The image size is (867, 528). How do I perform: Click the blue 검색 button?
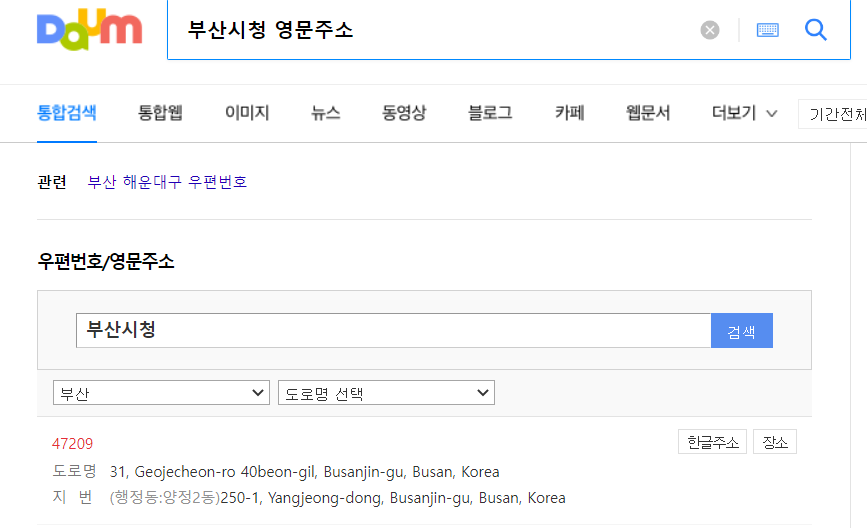click(741, 331)
